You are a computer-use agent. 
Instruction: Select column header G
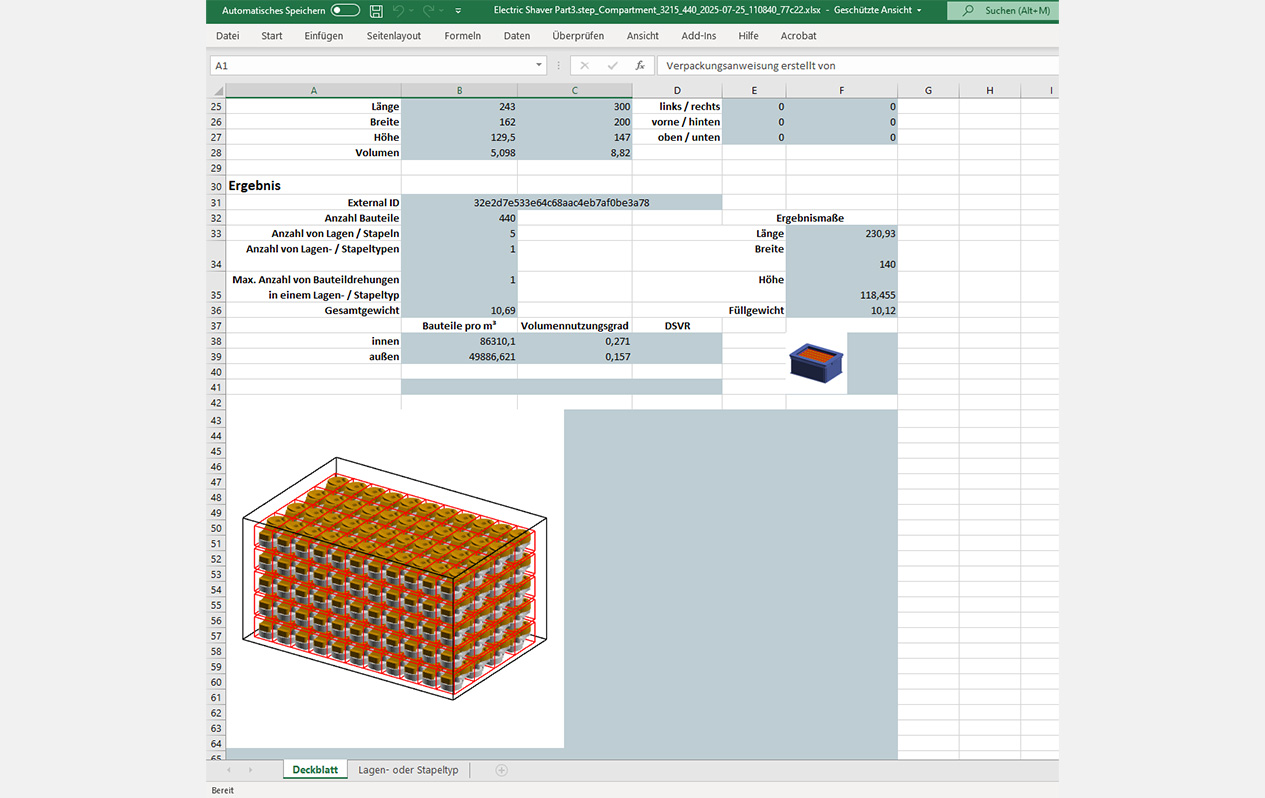coord(928,91)
